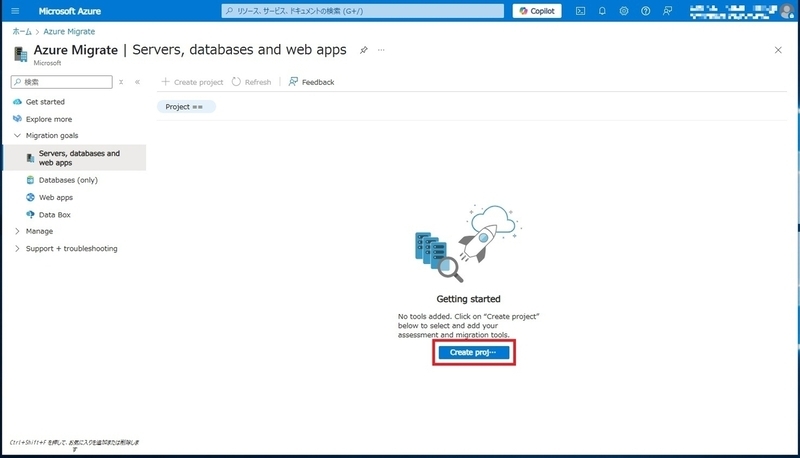
Task: Close the Azure Migrate blade
Action: pyautogui.click(x=778, y=50)
